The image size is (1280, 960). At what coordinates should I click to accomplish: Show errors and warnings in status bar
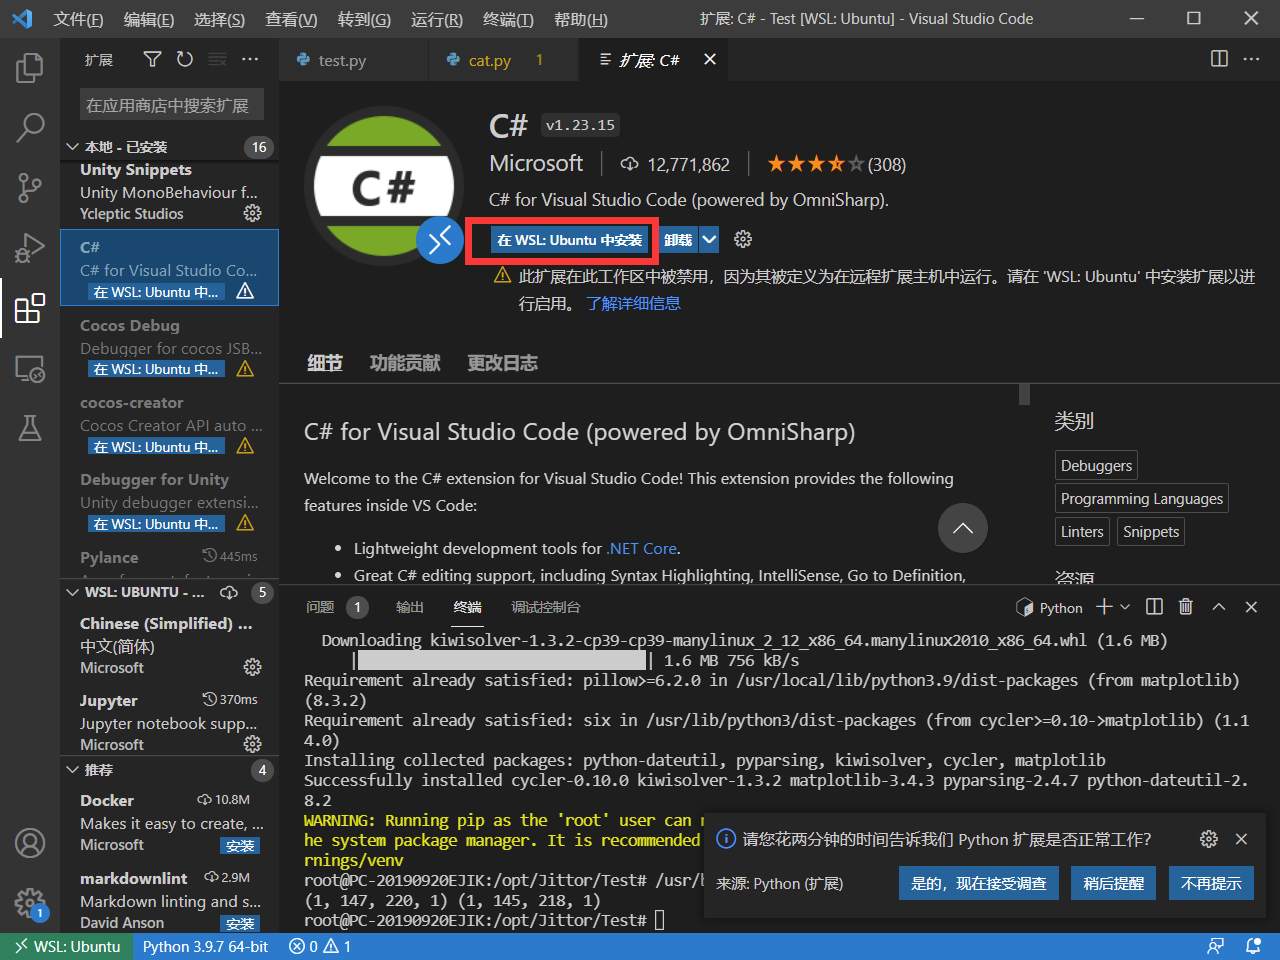point(320,946)
